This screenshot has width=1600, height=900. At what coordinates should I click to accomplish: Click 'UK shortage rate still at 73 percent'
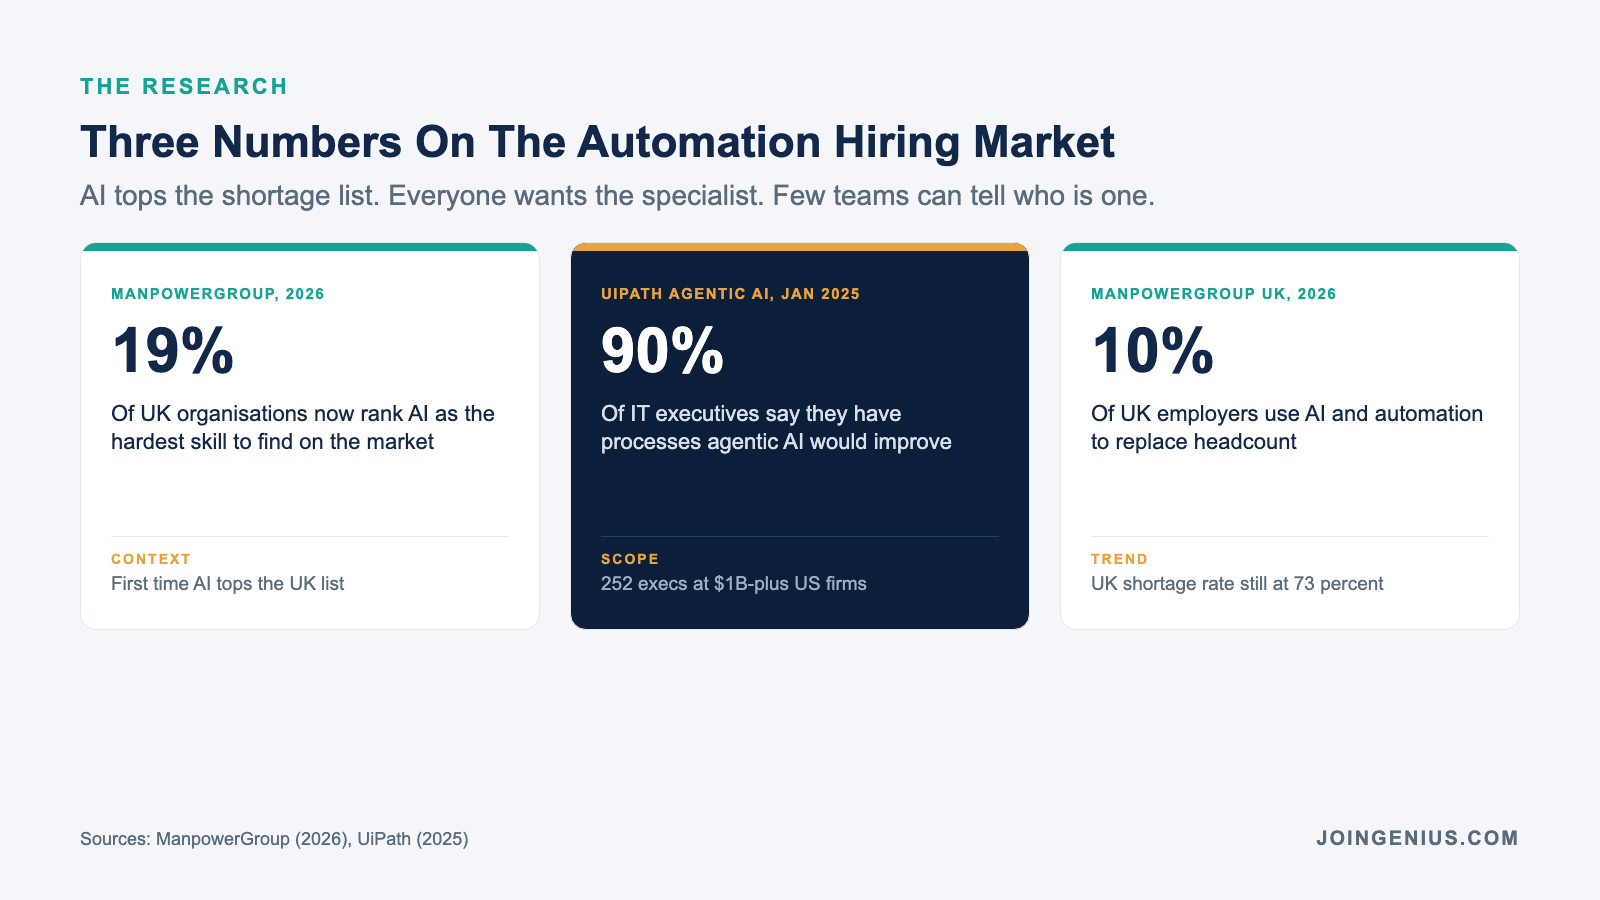click(1237, 584)
